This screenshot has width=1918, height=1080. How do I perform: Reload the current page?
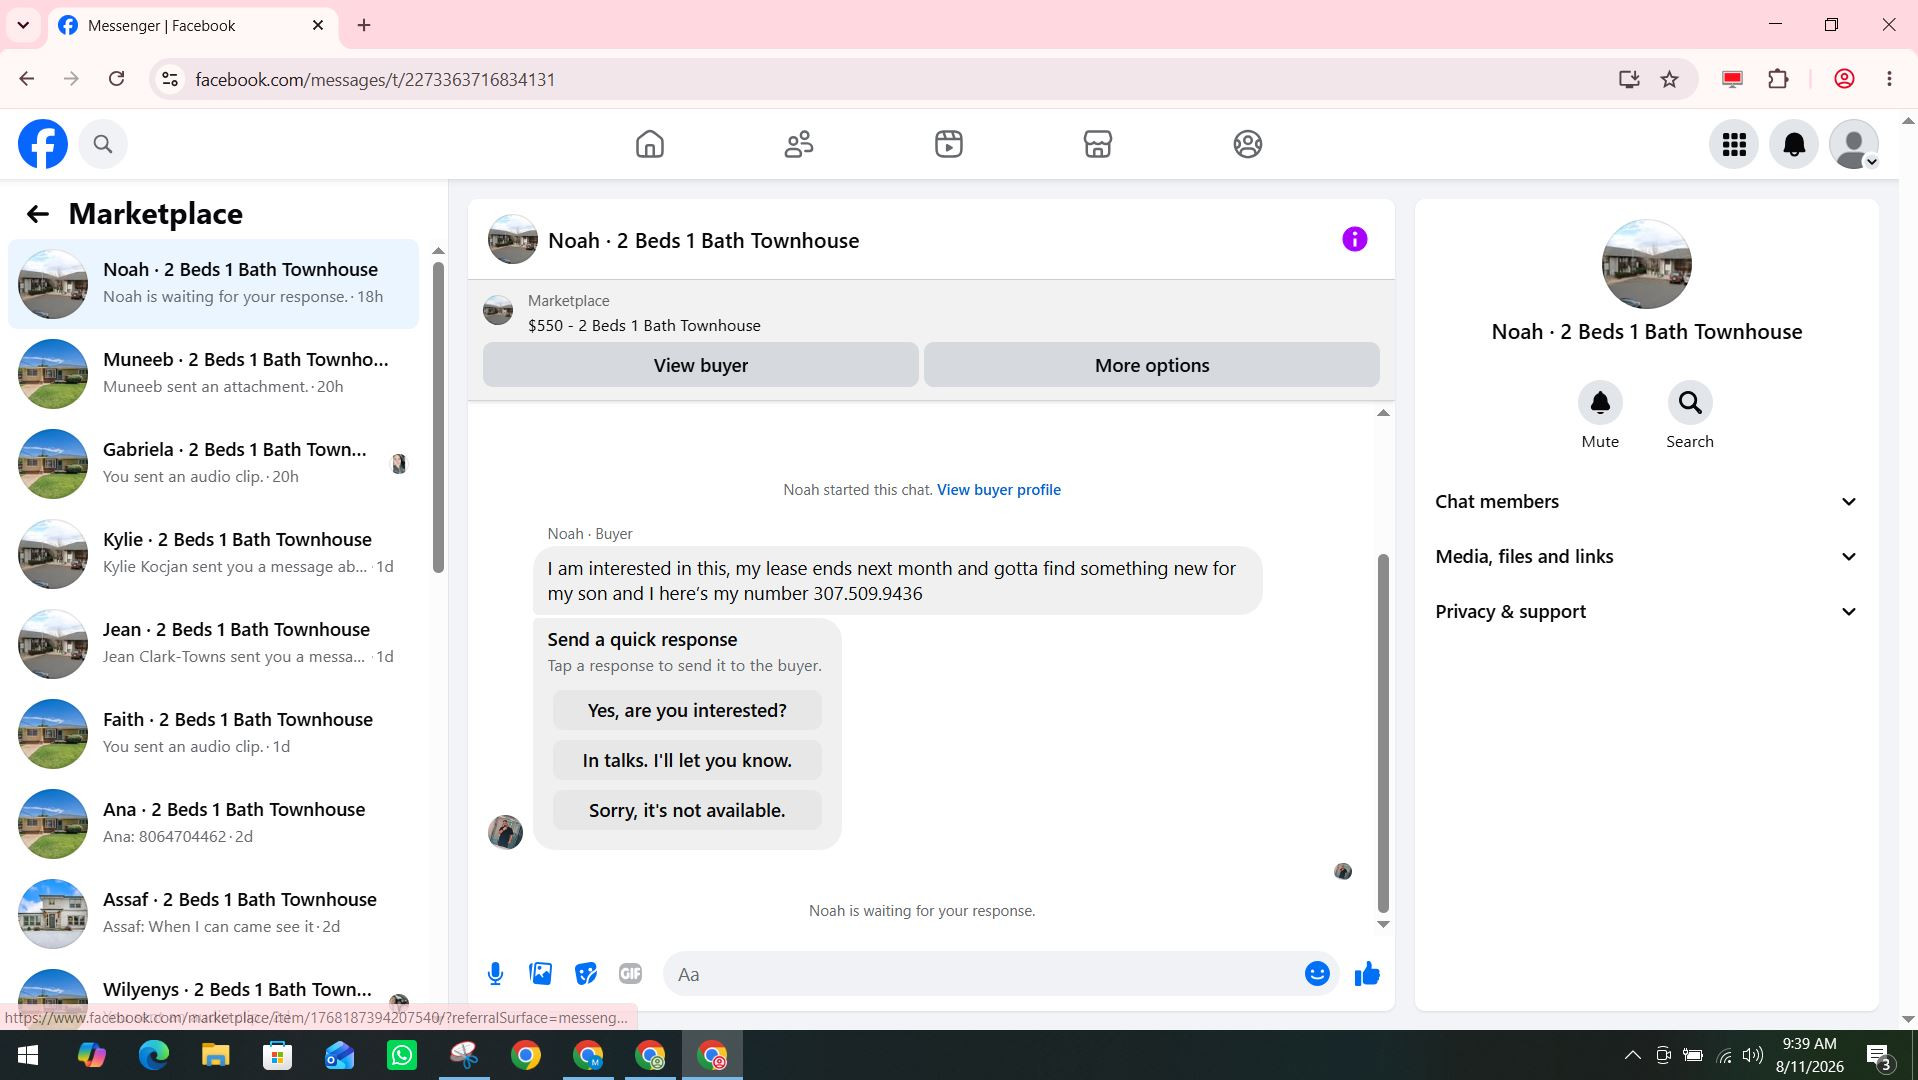pos(116,79)
